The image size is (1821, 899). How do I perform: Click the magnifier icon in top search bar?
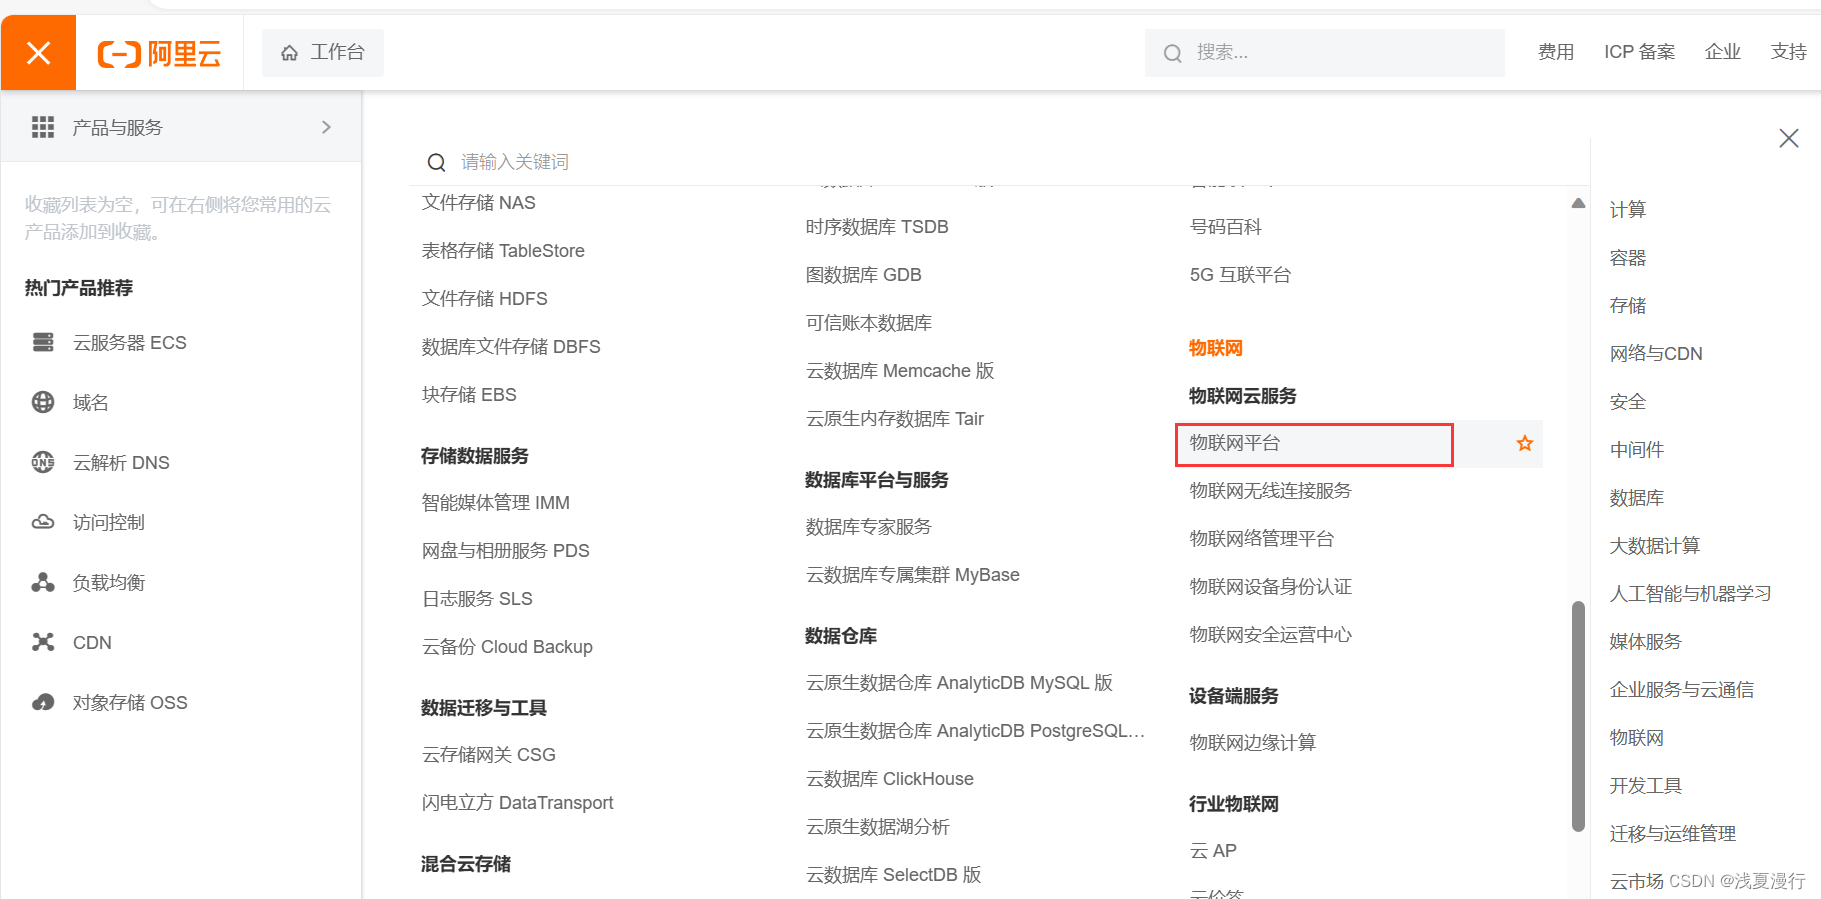(1173, 53)
